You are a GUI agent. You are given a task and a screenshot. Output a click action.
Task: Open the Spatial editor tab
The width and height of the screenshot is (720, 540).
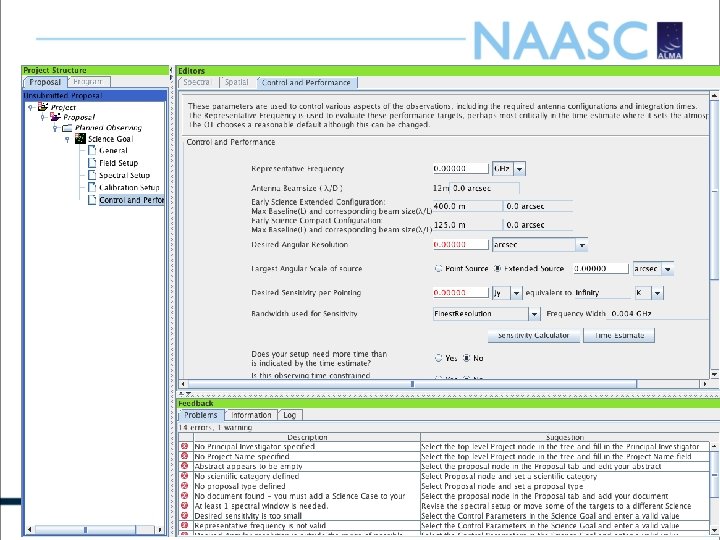pos(237,82)
